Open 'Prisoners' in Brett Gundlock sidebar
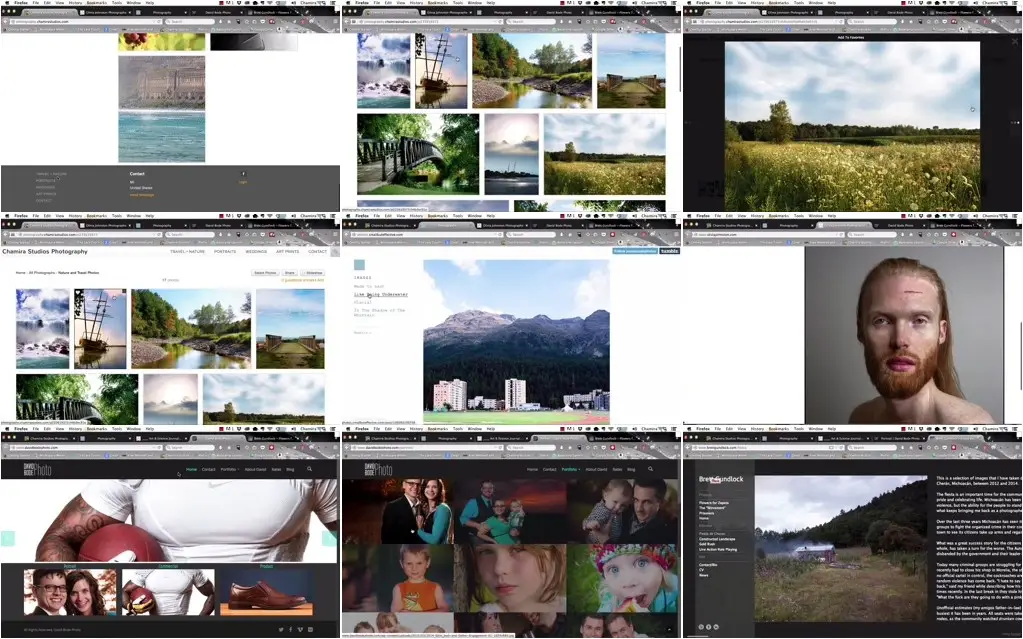This screenshot has height=639, width=1023. (707, 513)
